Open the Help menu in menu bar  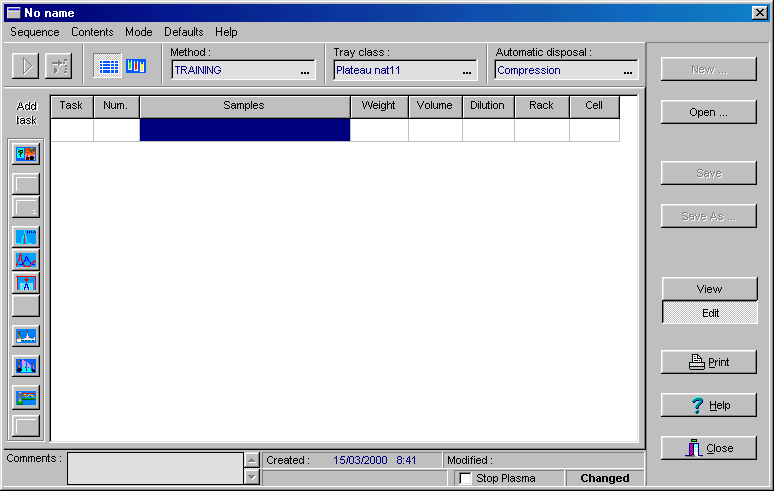point(226,32)
